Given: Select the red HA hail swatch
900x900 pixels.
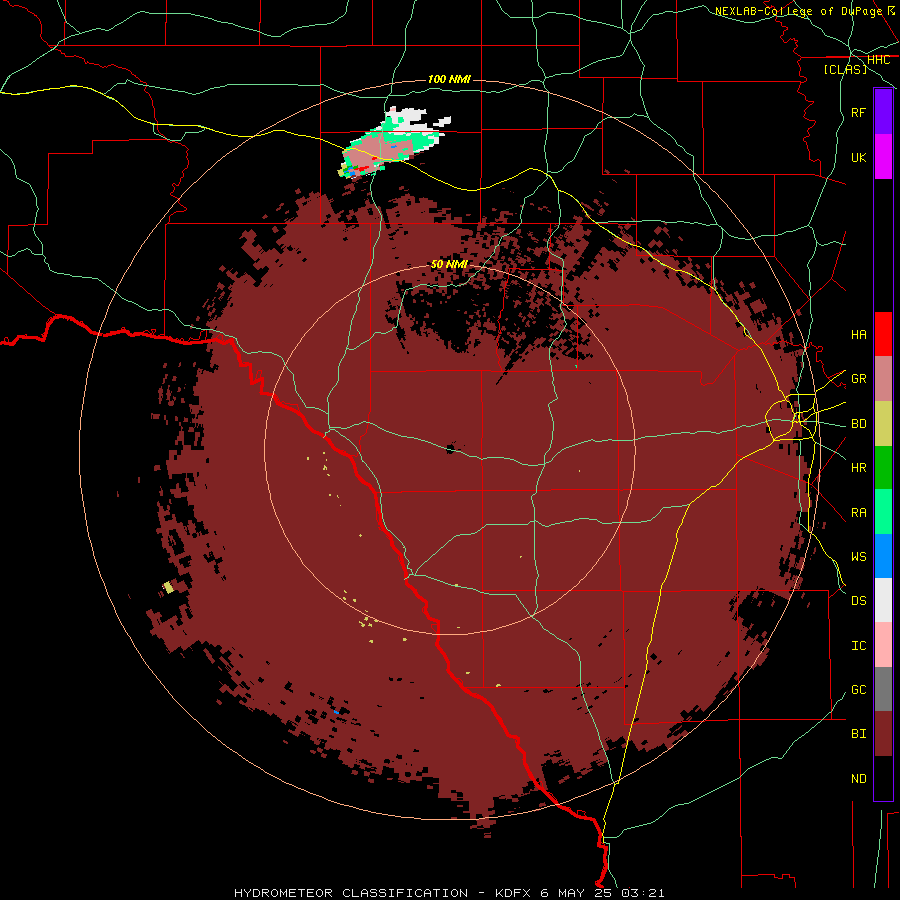Looking at the screenshot, I should (883, 334).
